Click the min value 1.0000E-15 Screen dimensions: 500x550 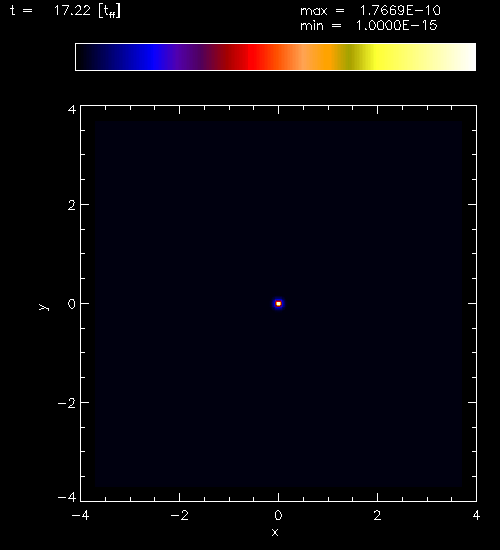point(397,26)
